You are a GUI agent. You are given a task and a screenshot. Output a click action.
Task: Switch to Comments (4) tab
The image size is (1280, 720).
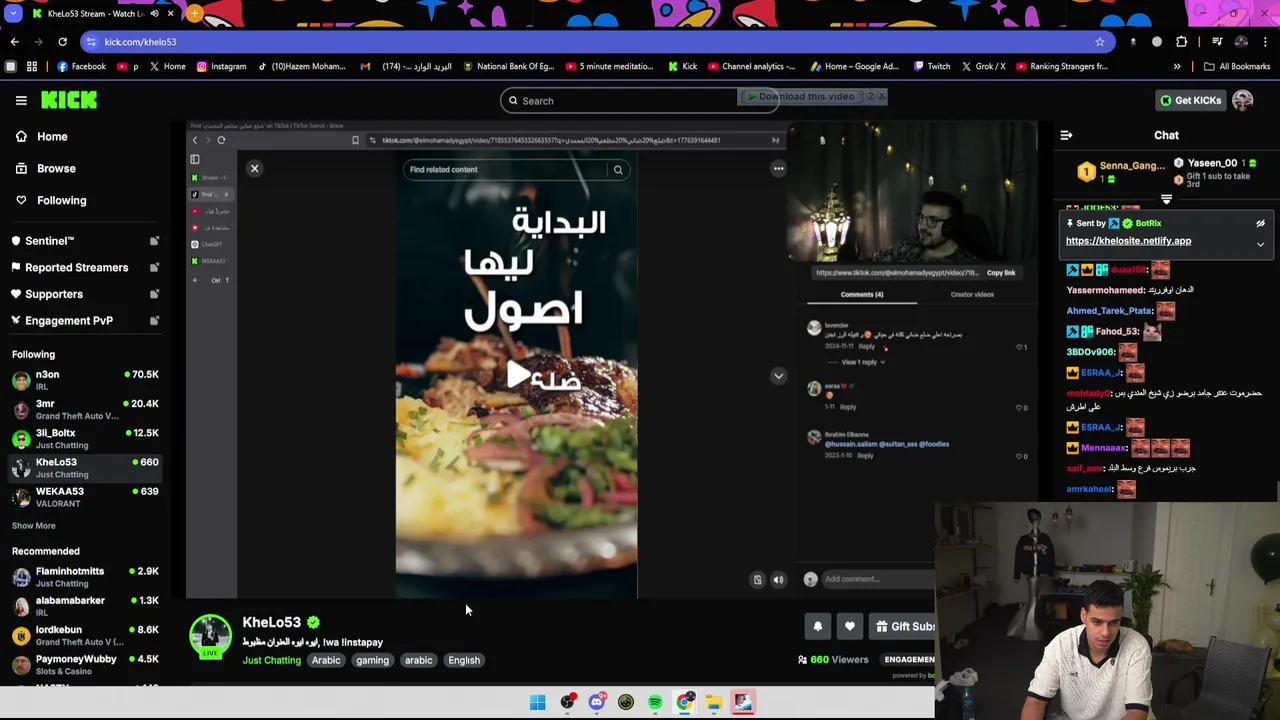[862, 294]
